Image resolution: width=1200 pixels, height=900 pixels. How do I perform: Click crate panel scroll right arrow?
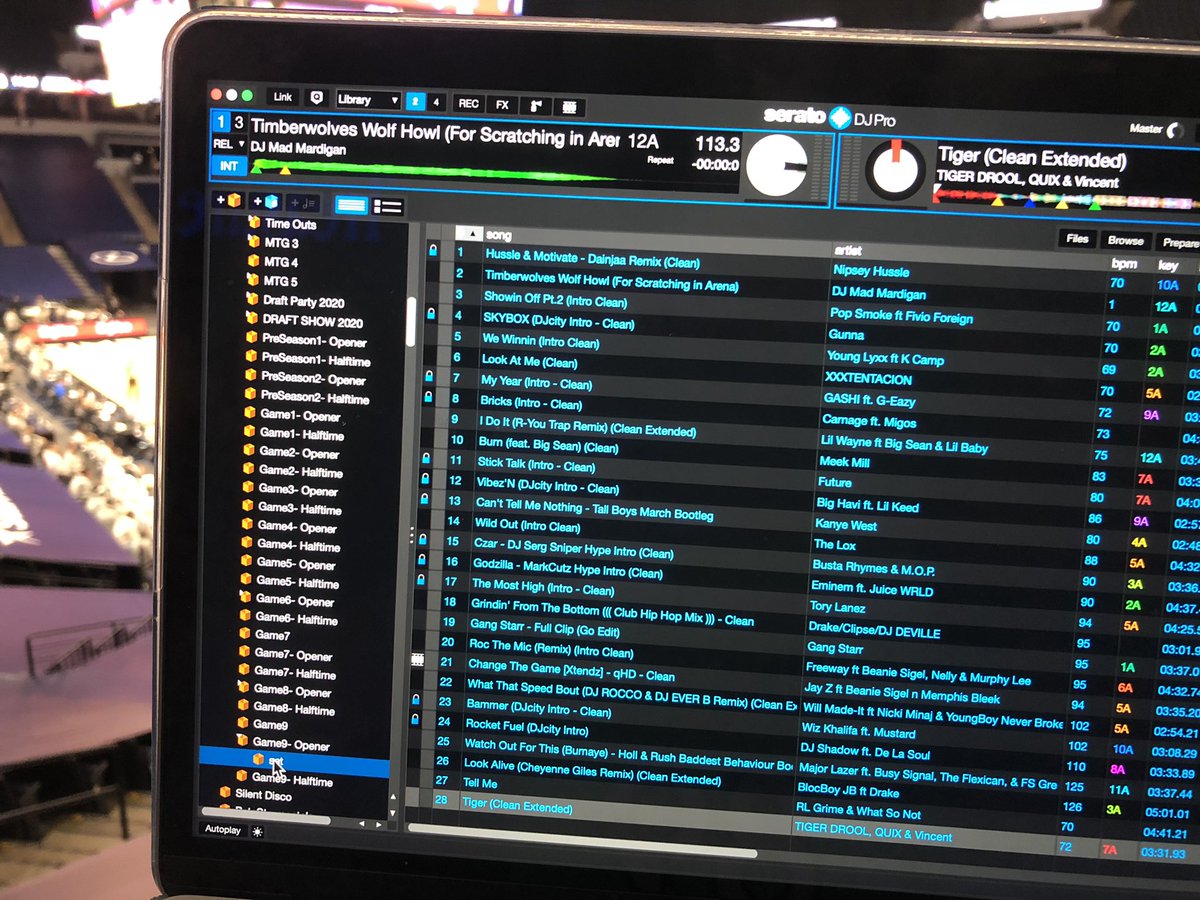379,826
